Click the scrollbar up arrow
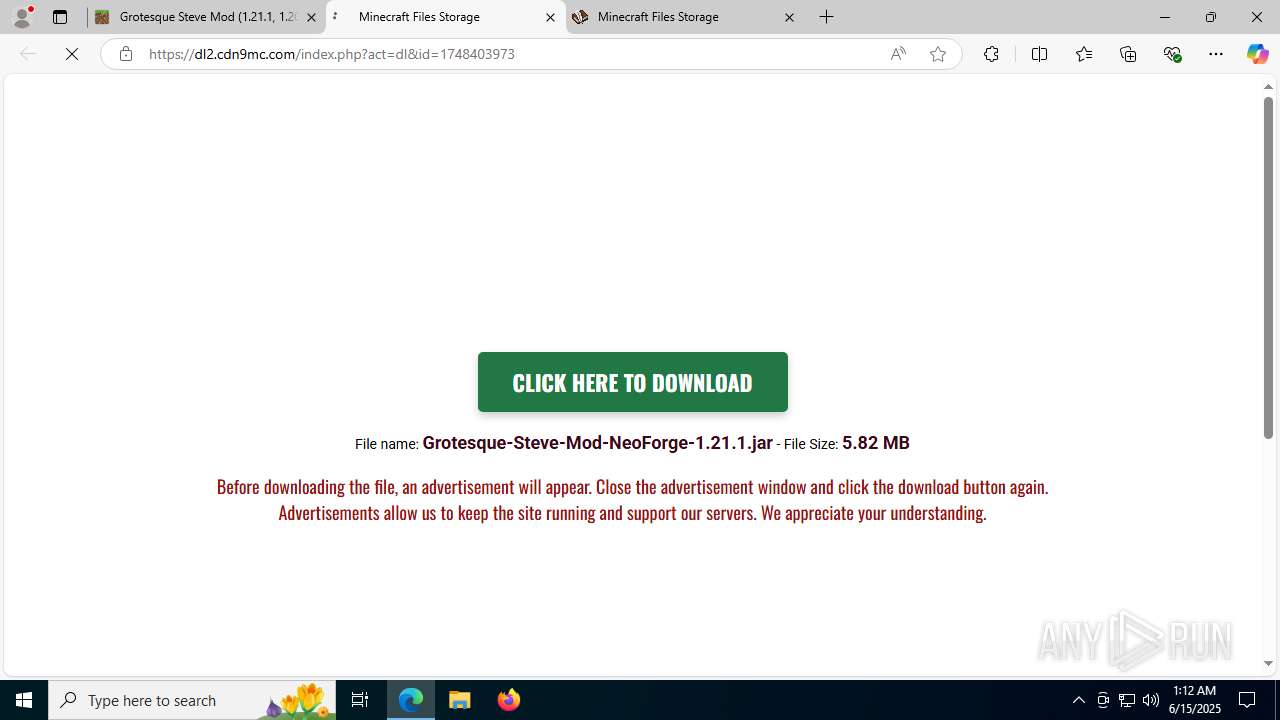The height and width of the screenshot is (720, 1280). [x=1268, y=87]
